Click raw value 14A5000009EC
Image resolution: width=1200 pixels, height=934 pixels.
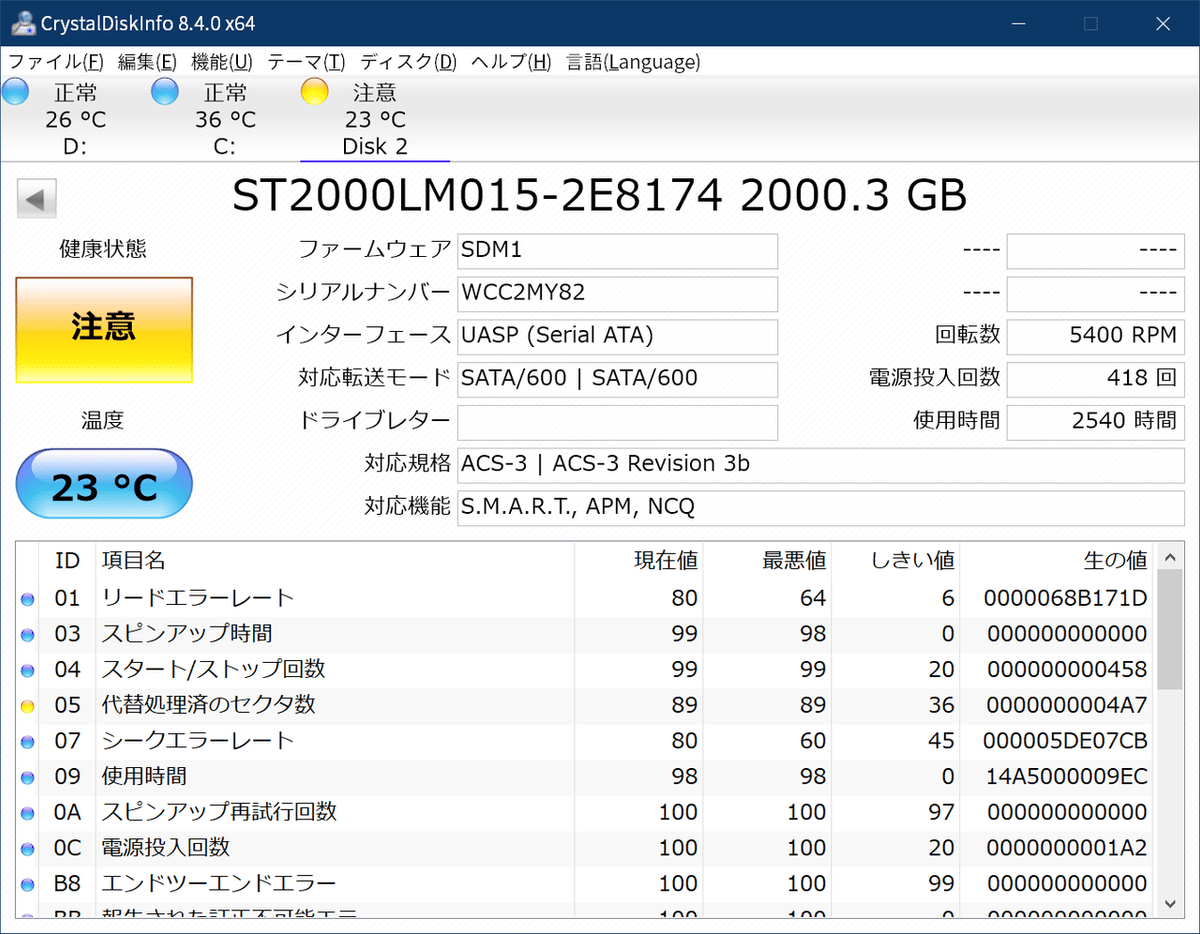1067,777
